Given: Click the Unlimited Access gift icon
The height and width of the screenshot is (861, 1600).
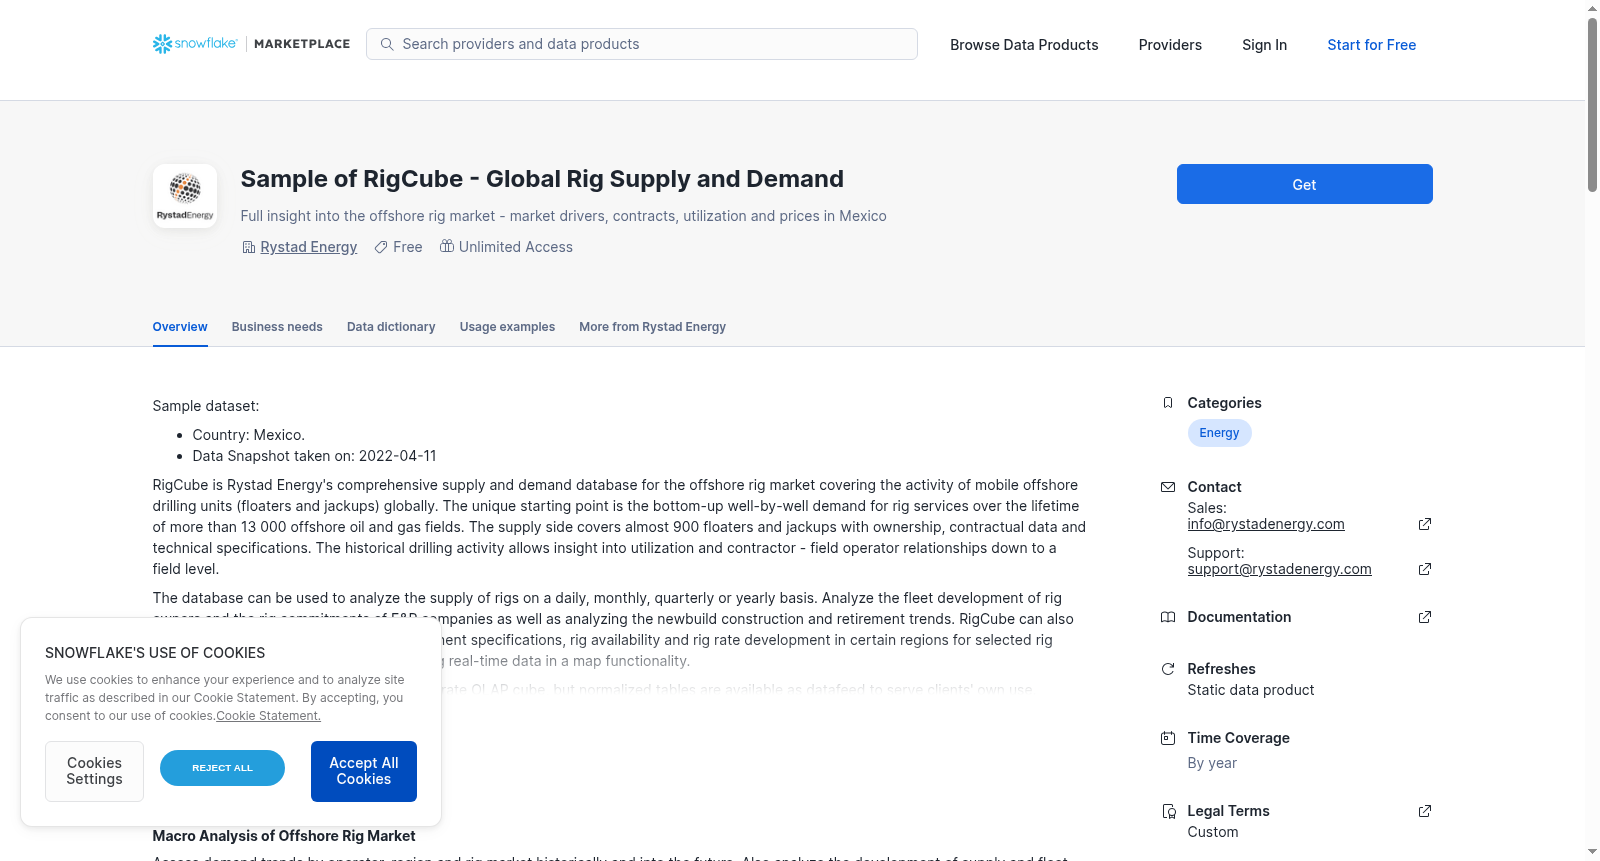Looking at the screenshot, I should [447, 246].
